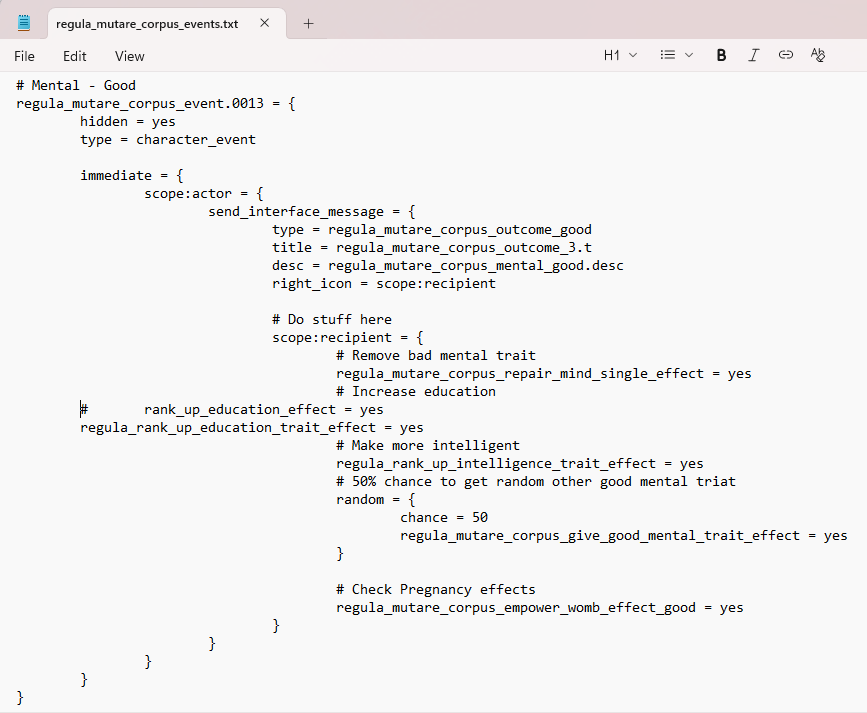Viewport: 867px width, 713px height.
Task: Click the 'random = {' line
Action: pyautogui.click(x=376, y=499)
